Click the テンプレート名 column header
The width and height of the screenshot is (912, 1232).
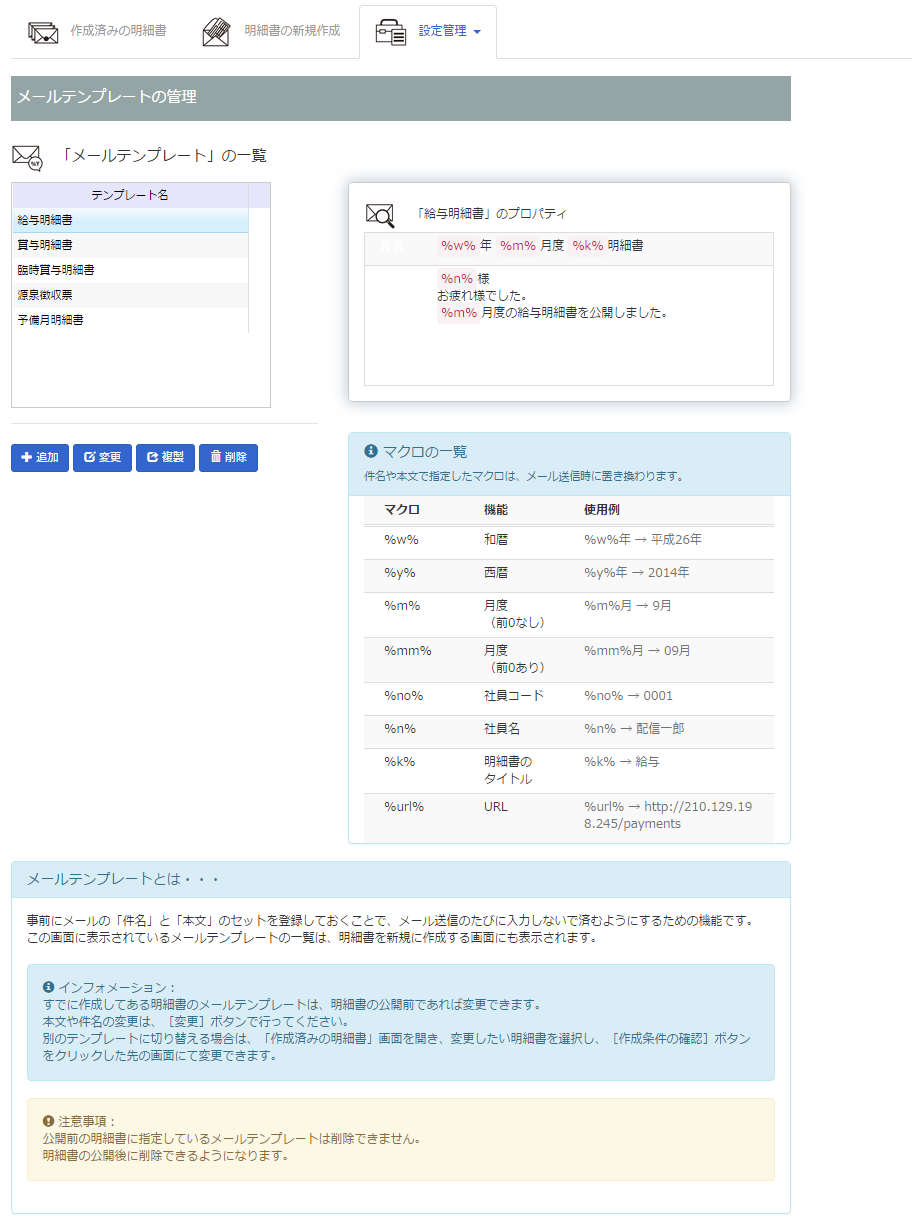130,195
